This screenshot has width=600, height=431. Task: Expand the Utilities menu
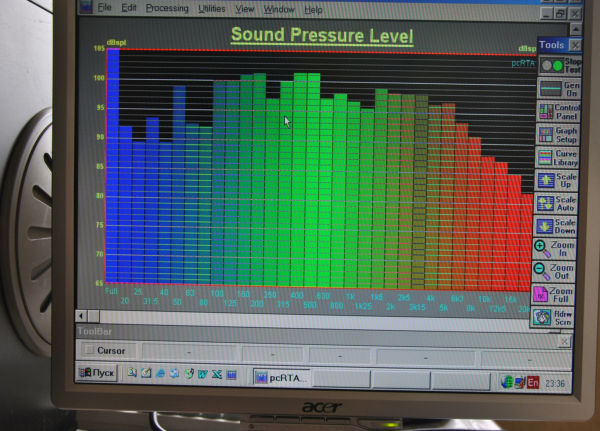[x=212, y=8]
